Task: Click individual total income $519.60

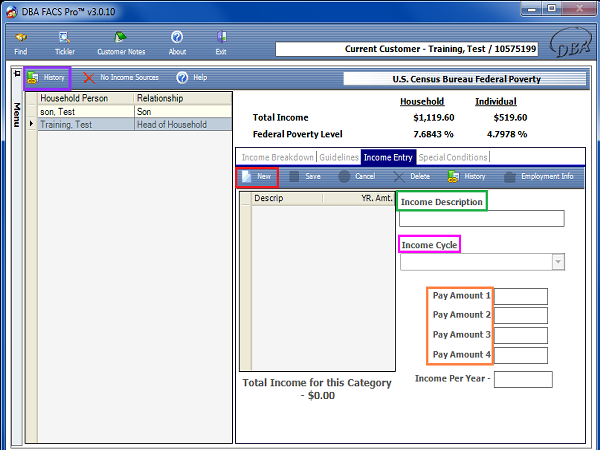Action: pyautogui.click(x=510, y=117)
